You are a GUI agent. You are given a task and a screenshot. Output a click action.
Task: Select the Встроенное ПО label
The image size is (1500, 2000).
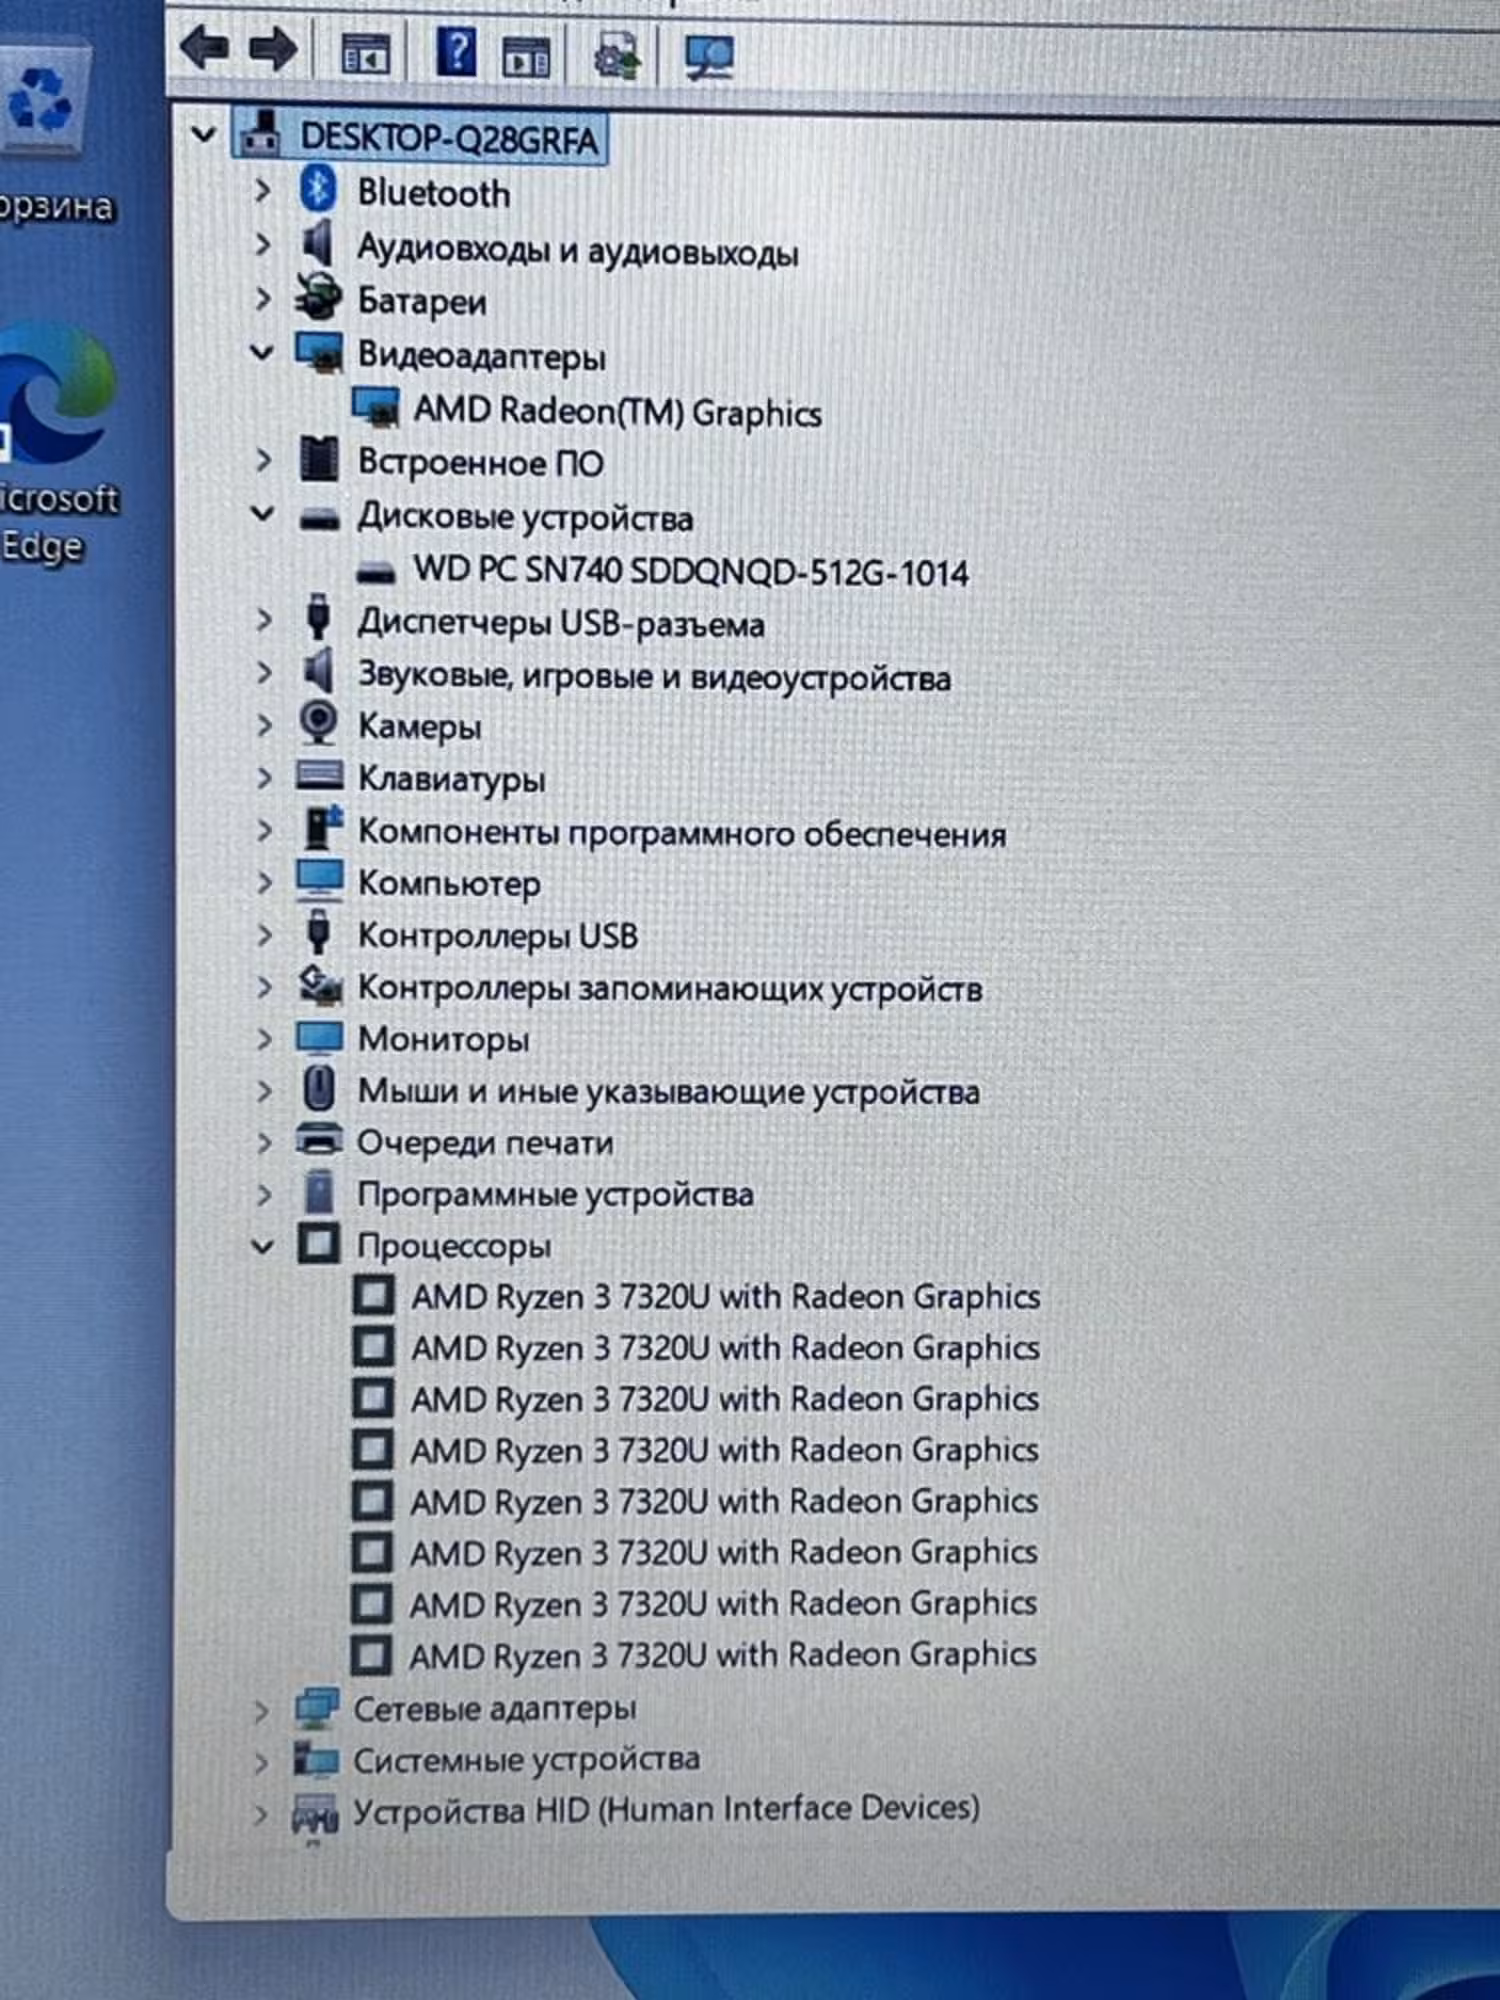pyautogui.click(x=481, y=463)
